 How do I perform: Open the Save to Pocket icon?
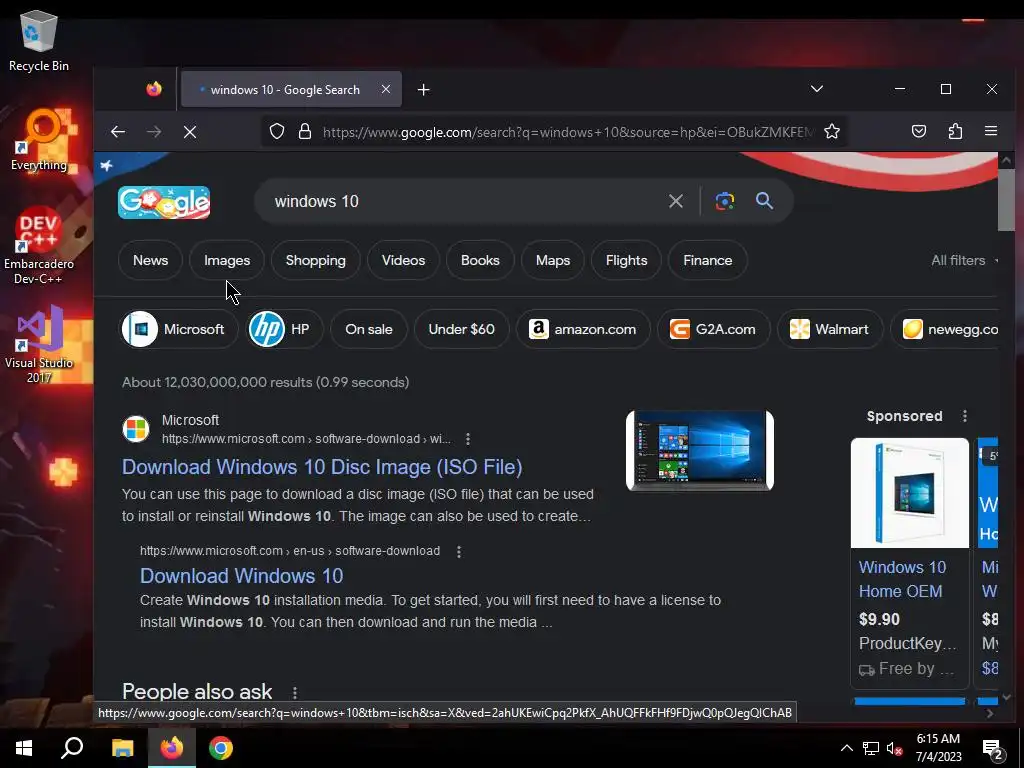(x=918, y=131)
